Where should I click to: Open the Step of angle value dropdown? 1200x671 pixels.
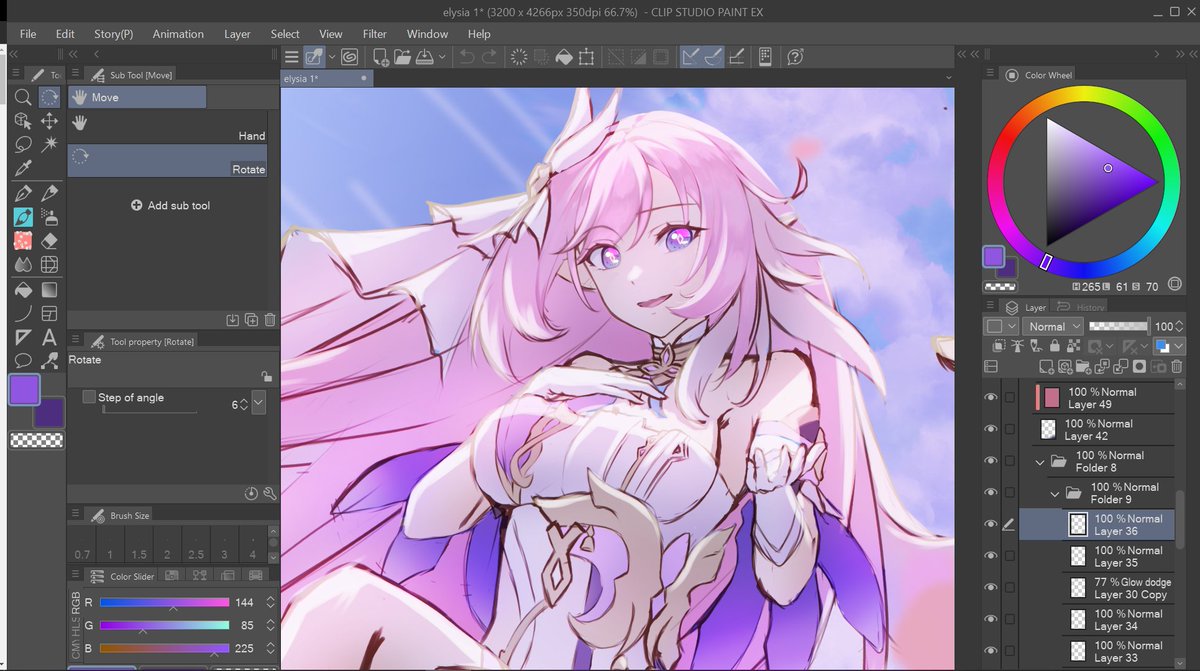[x=259, y=404]
